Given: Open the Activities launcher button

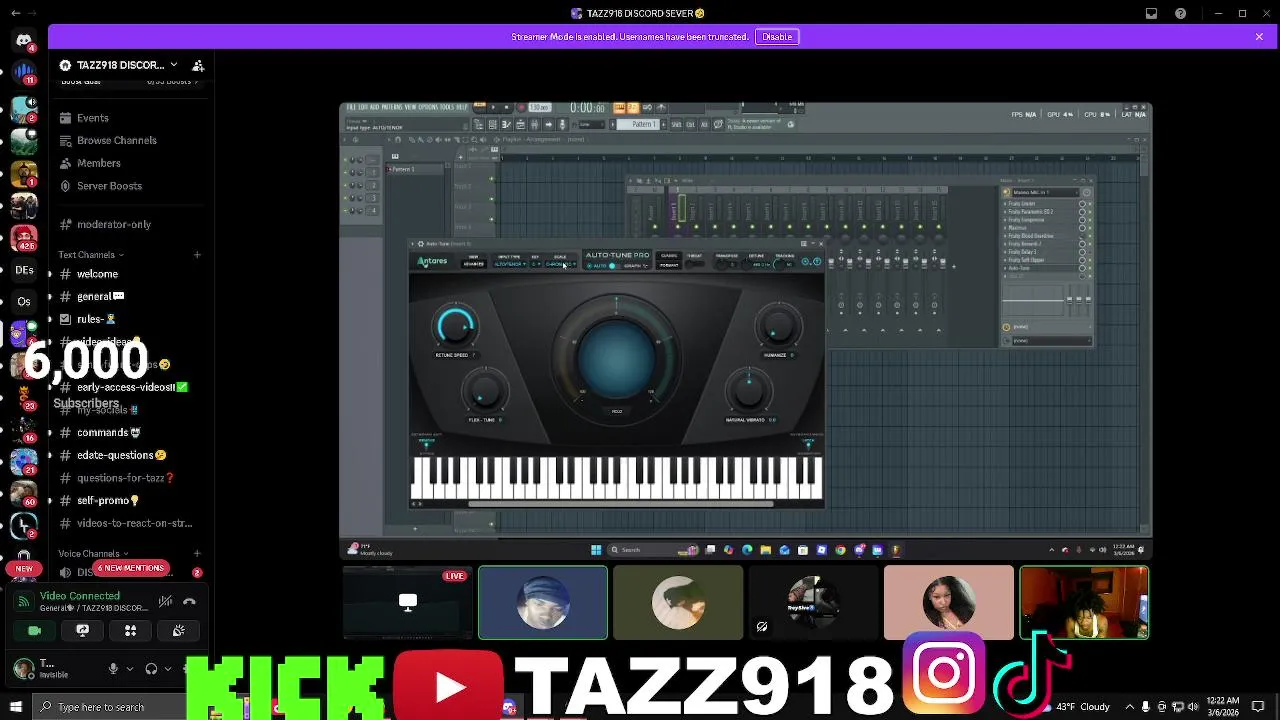Looking at the screenshot, I should click(130, 631).
